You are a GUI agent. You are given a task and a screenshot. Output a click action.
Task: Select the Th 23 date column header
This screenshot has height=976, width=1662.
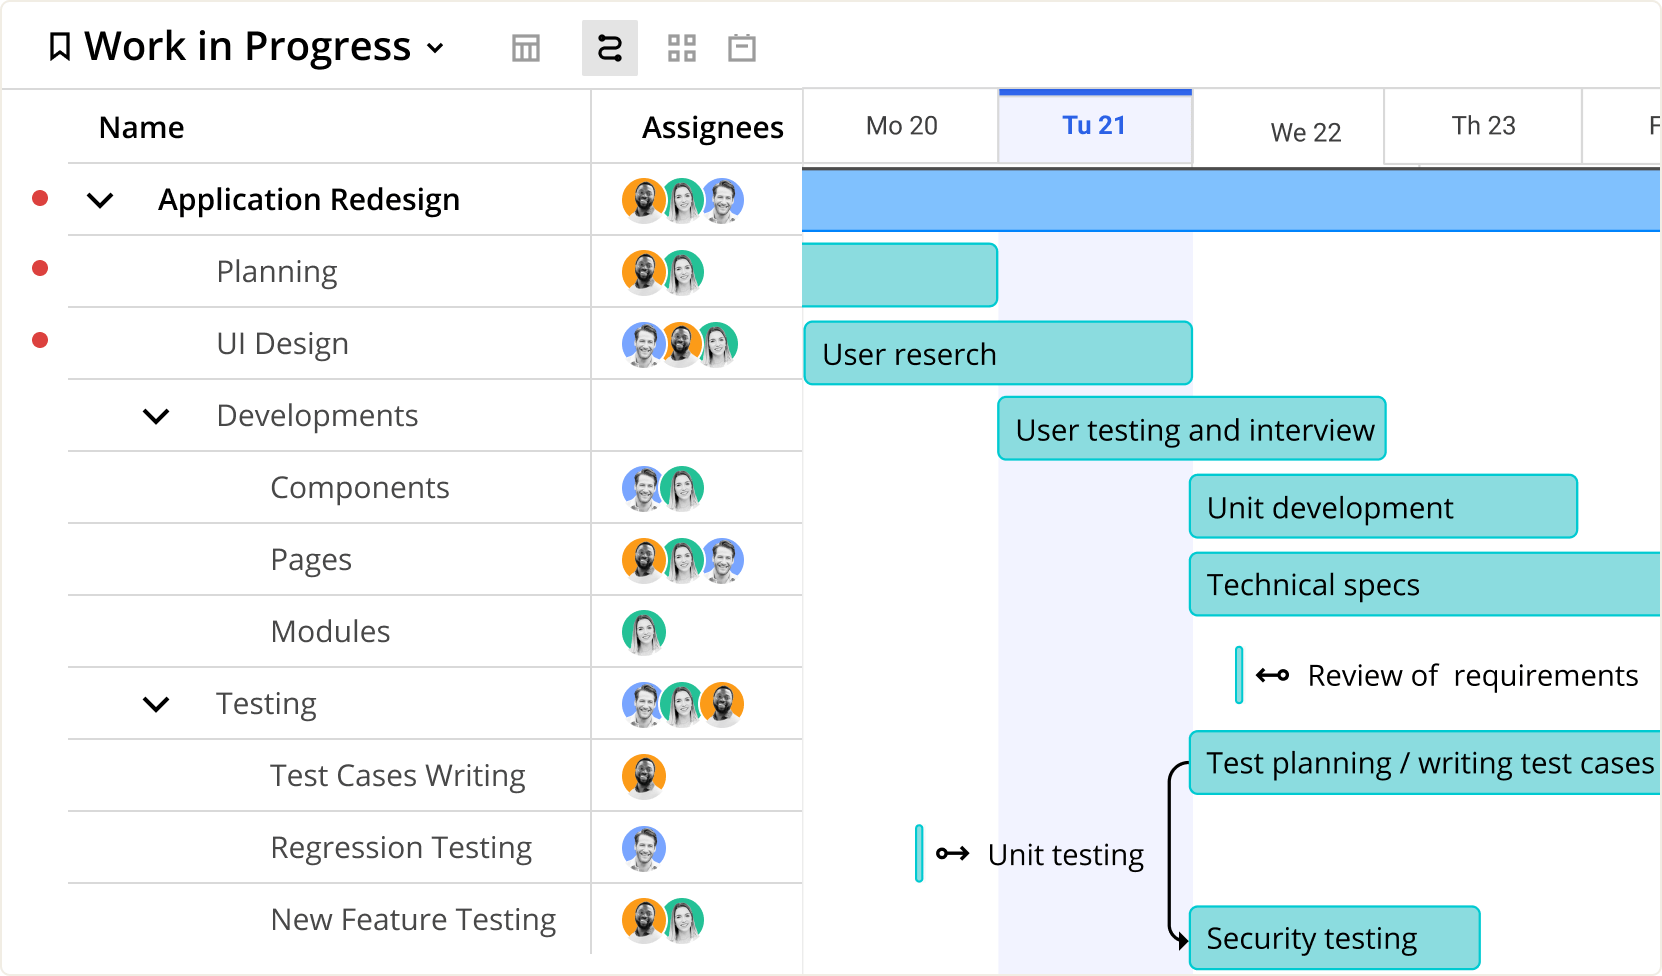(x=1483, y=126)
